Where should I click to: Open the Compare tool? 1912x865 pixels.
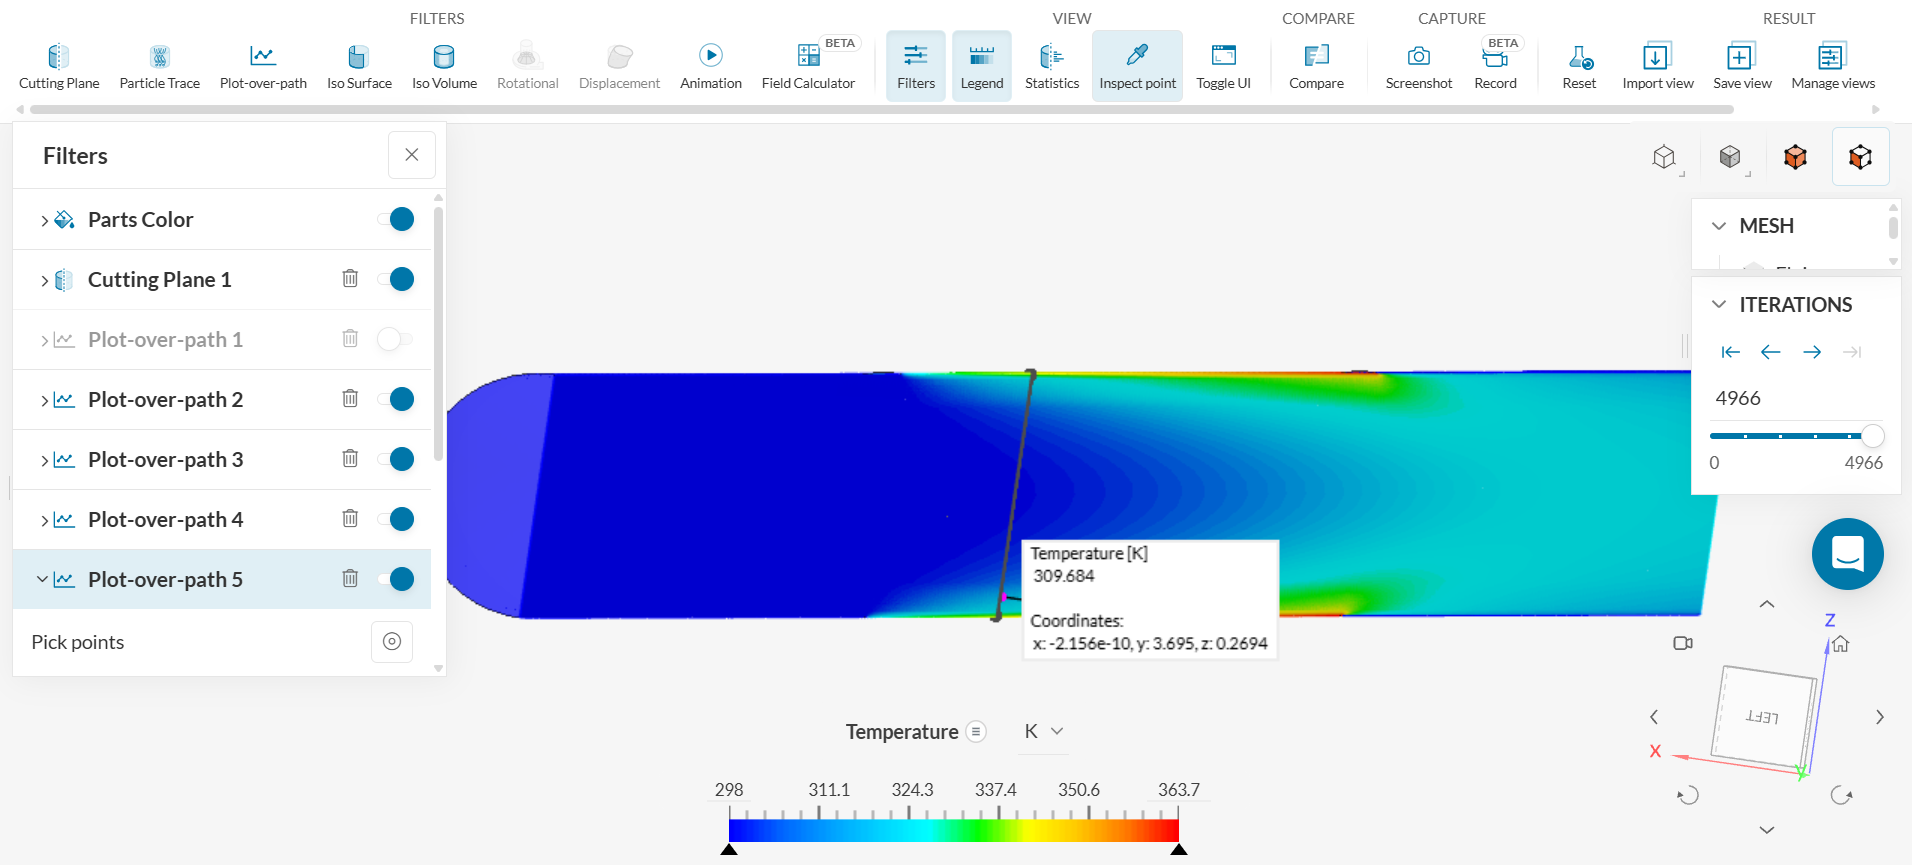(1316, 66)
